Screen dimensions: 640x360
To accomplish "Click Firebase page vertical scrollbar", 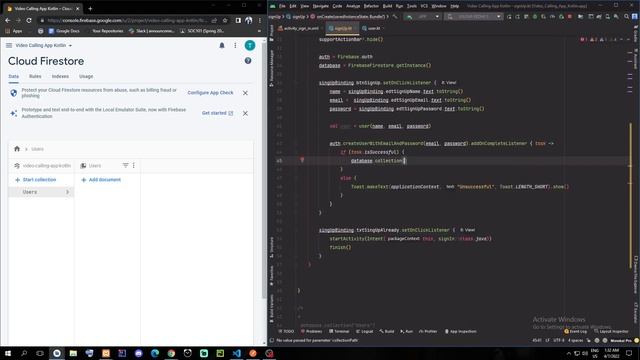I will click(x=264, y=171).
